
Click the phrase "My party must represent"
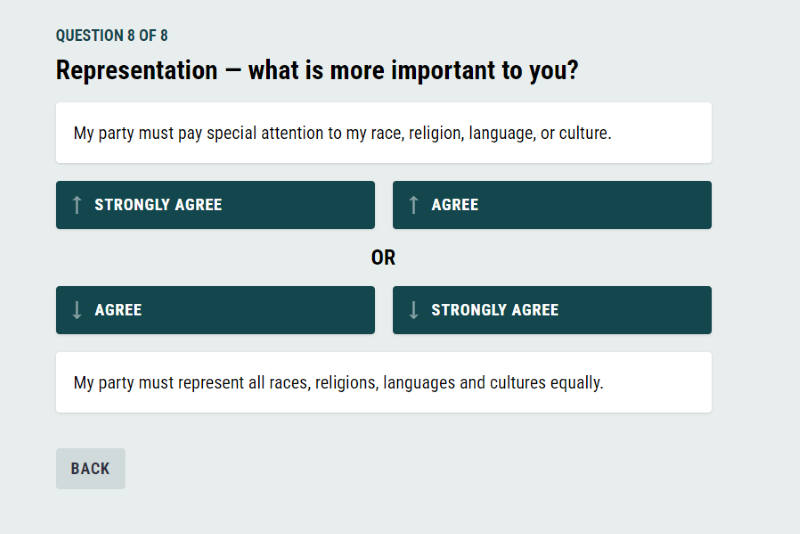point(159,383)
